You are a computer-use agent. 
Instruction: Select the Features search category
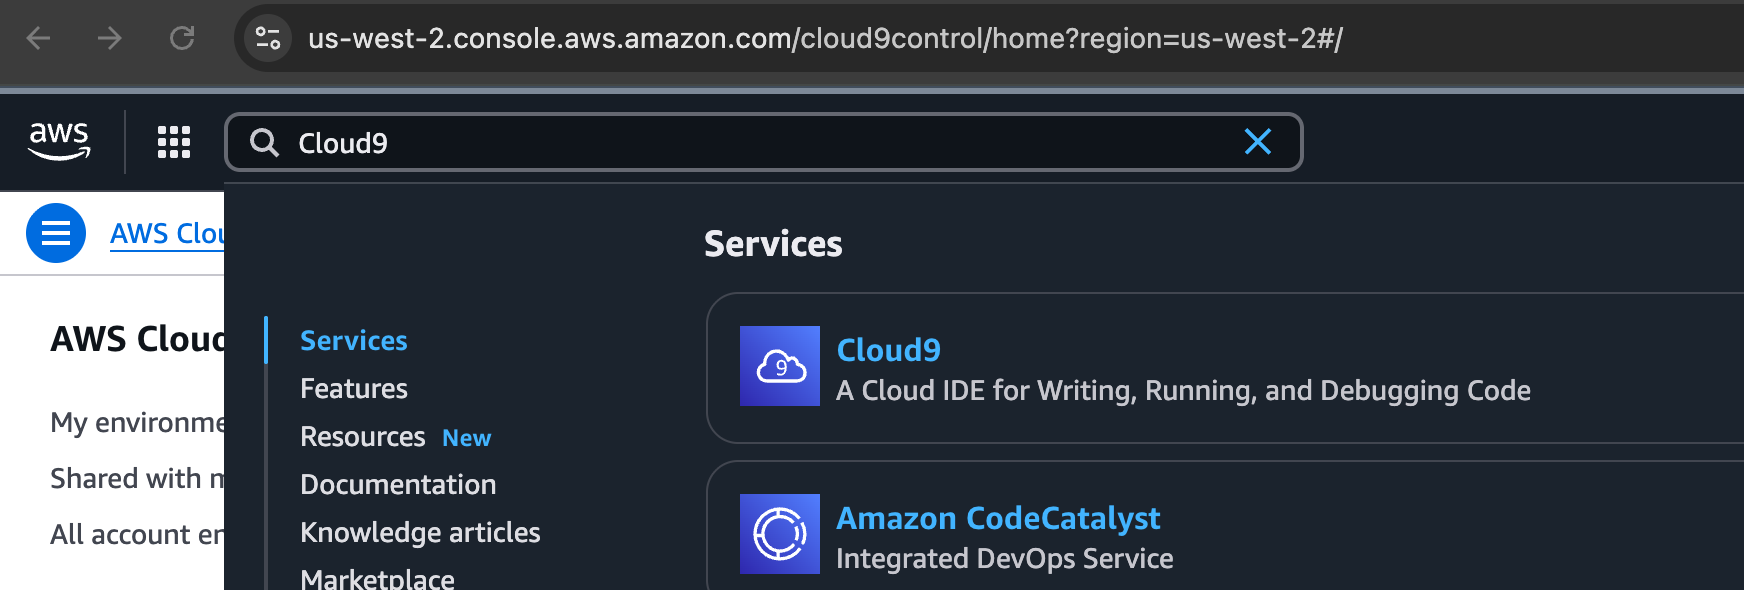pos(354,389)
